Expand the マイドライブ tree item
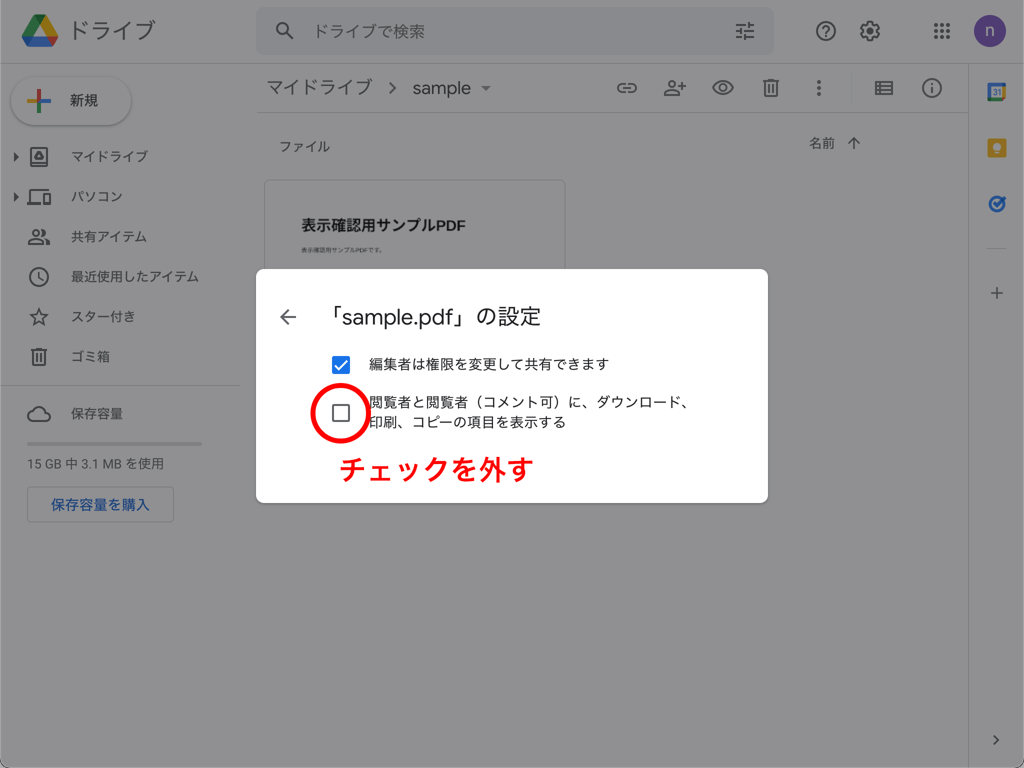This screenshot has height=768, width=1024. (16, 157)
